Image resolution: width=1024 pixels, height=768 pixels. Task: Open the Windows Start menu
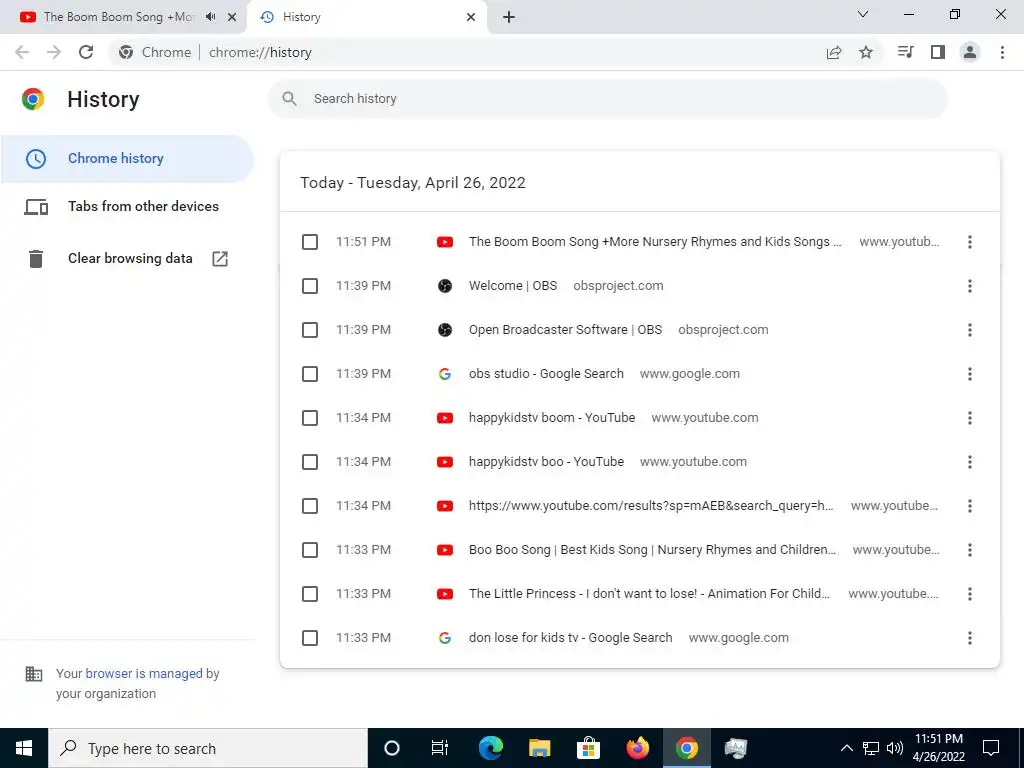pyautogui.click(x=24, y=748)
